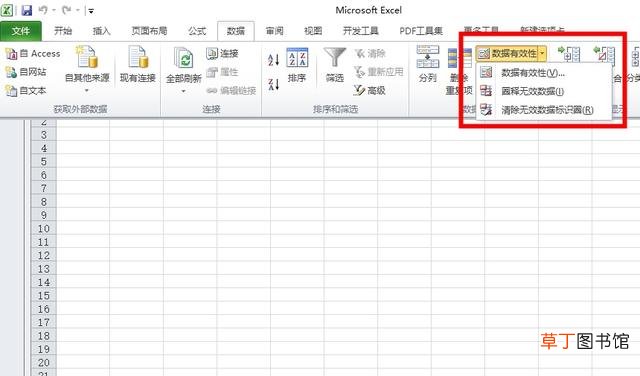Switch to the 页面布局 (Page Layout) tab
This screenshot has height=376, width=640.
tap(149, 31)
